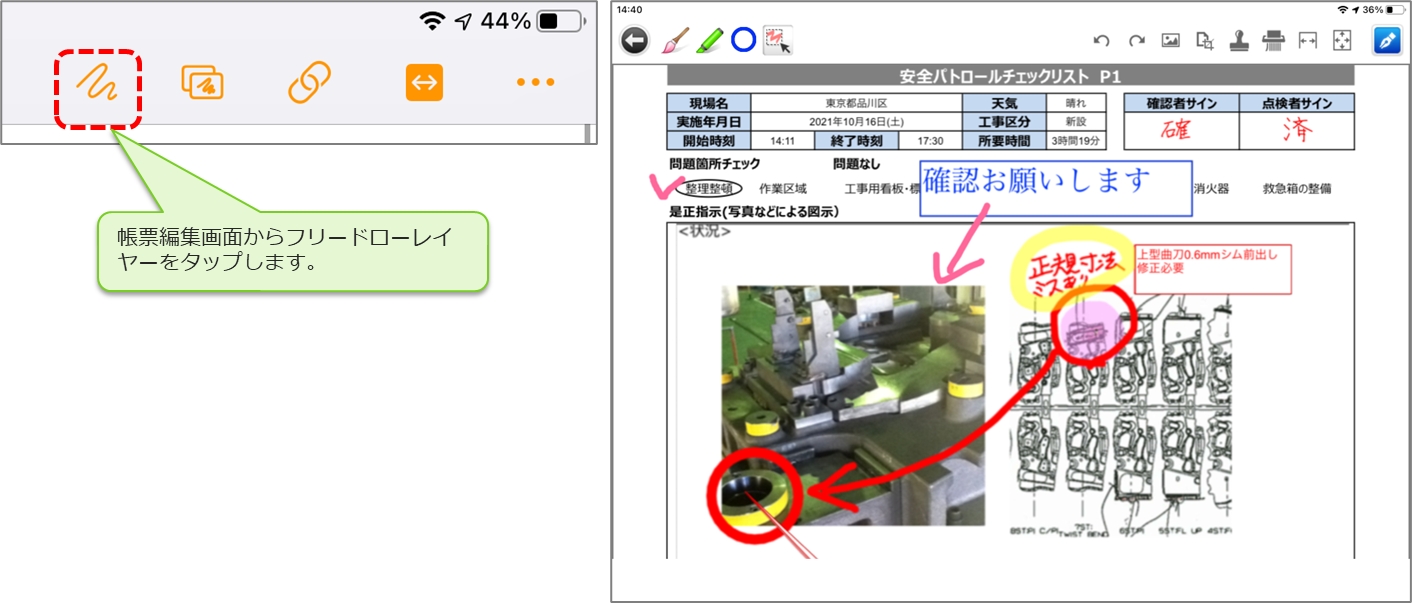
Task: Tap the duration value 3時間19分
Action: 1076,141
